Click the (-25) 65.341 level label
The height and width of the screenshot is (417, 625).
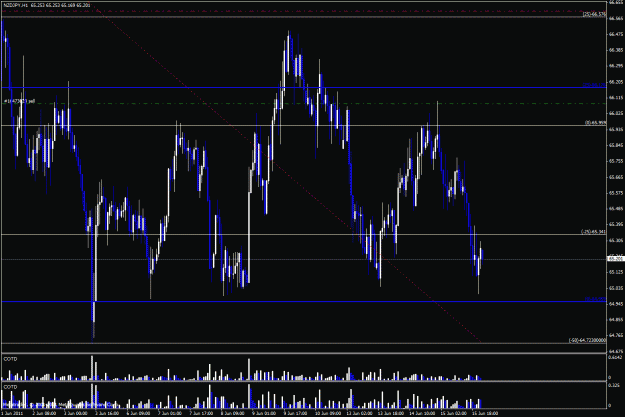pos(593,231)
